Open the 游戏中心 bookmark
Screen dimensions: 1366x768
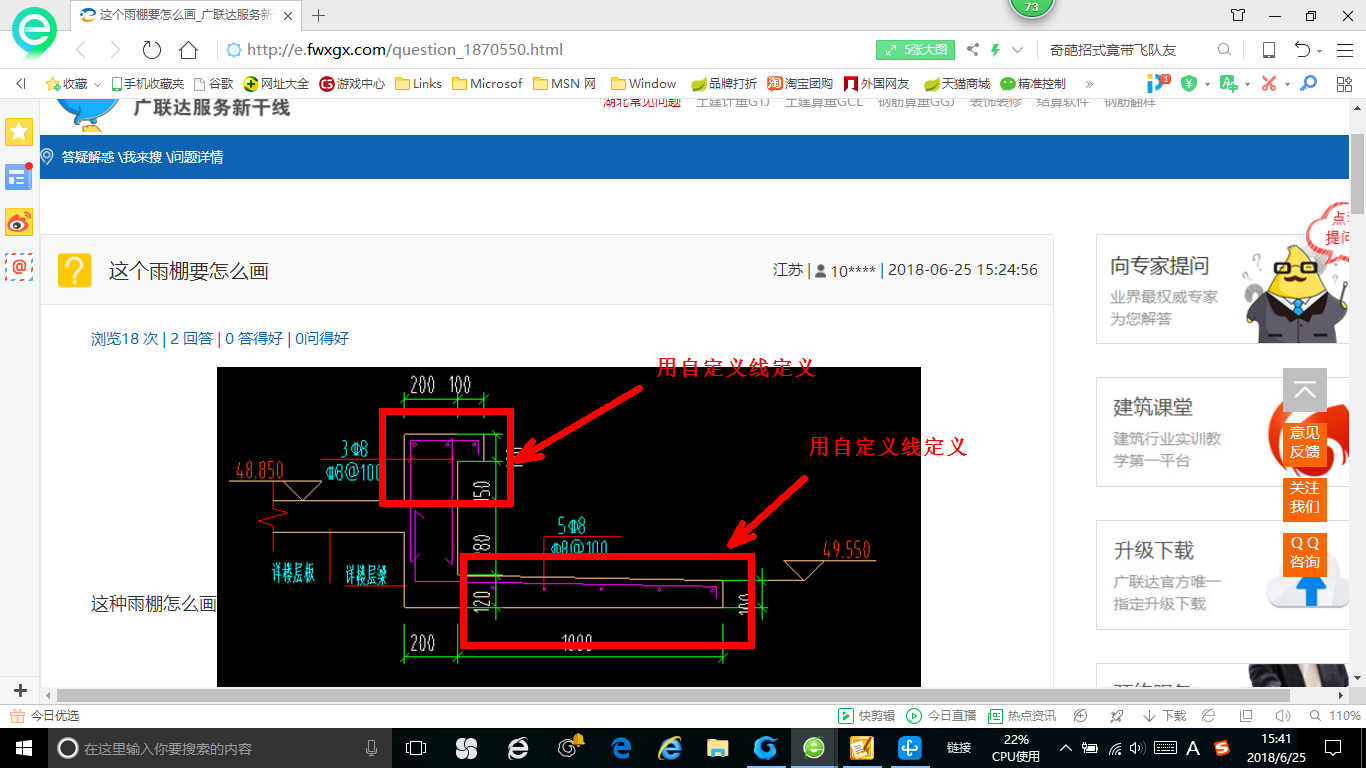(x=352, y=84)
